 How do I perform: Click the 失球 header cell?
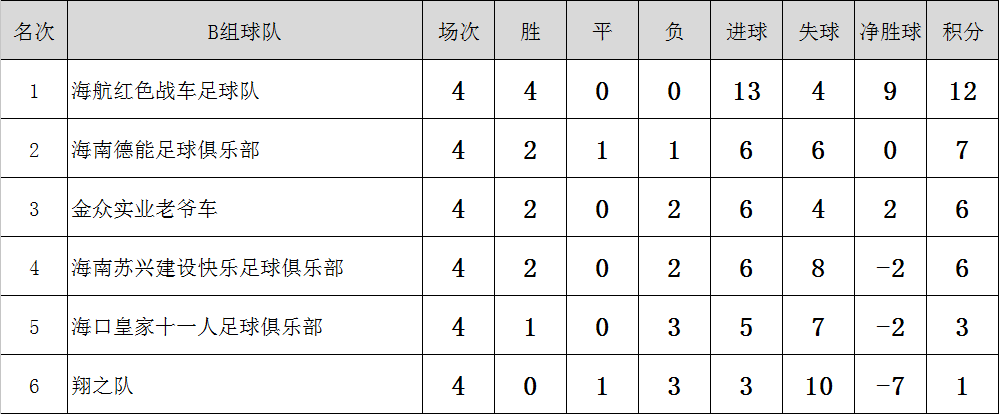pyautogui.click(x=818, y=31)
